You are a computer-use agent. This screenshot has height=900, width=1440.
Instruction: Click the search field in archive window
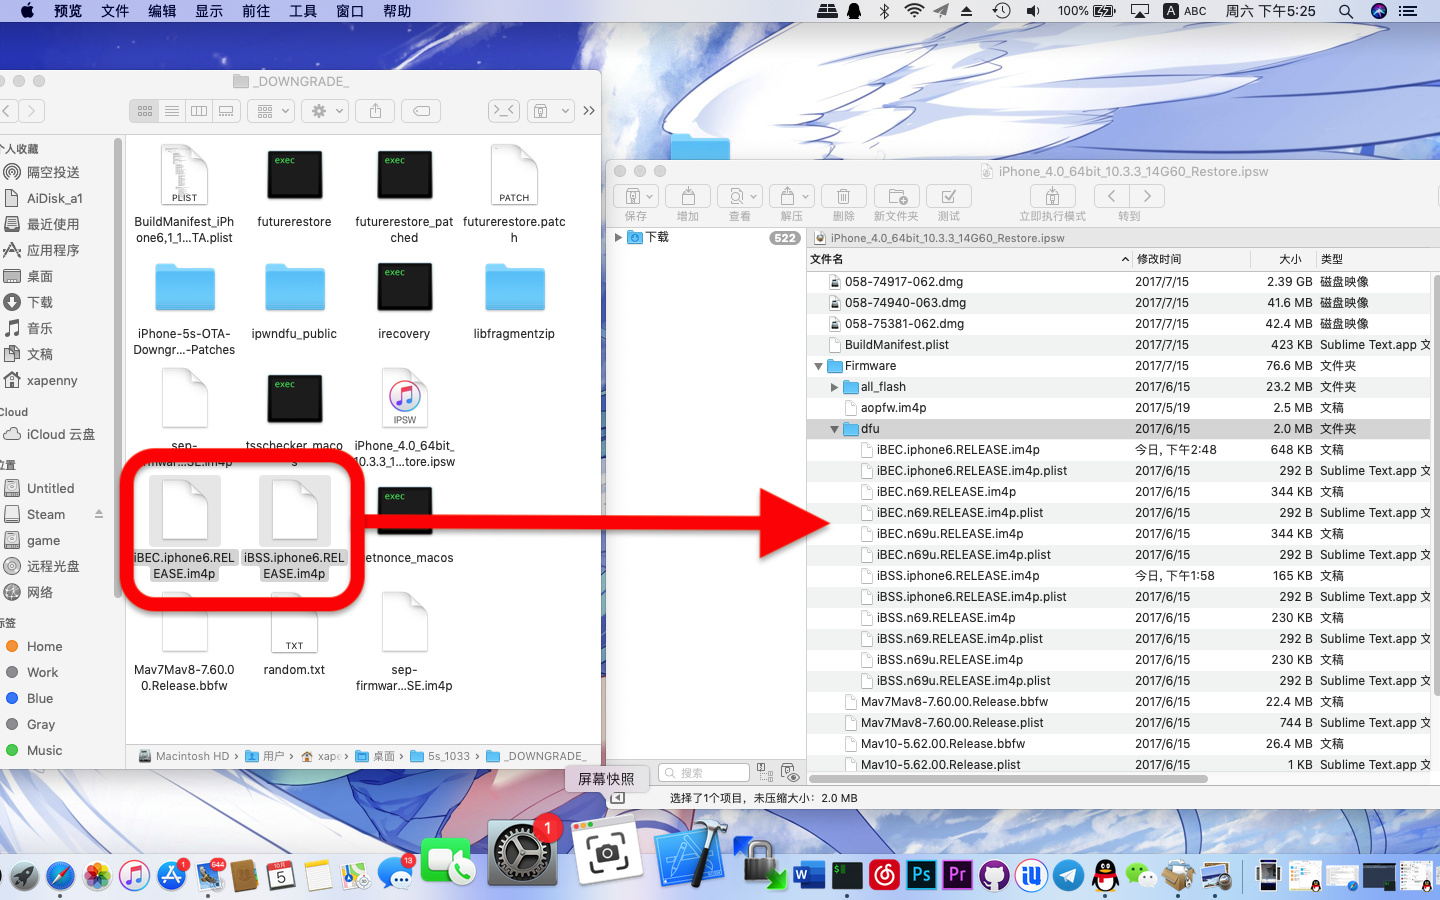click(x=704, y=773)
